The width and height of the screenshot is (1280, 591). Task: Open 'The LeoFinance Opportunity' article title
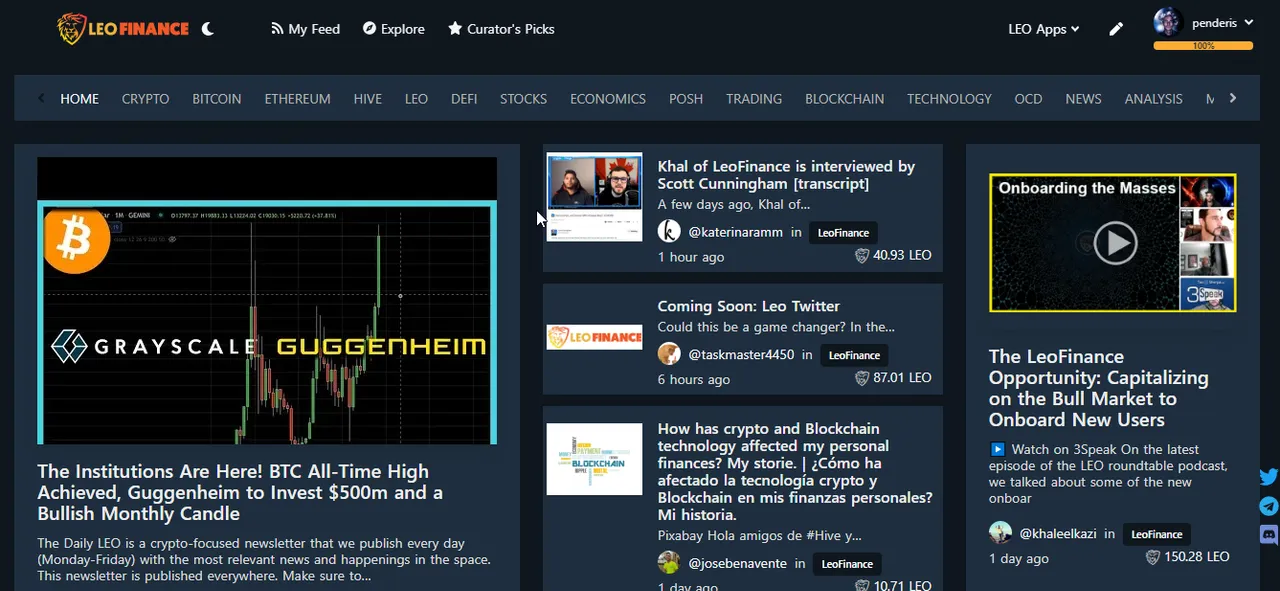pos(1099,388)
